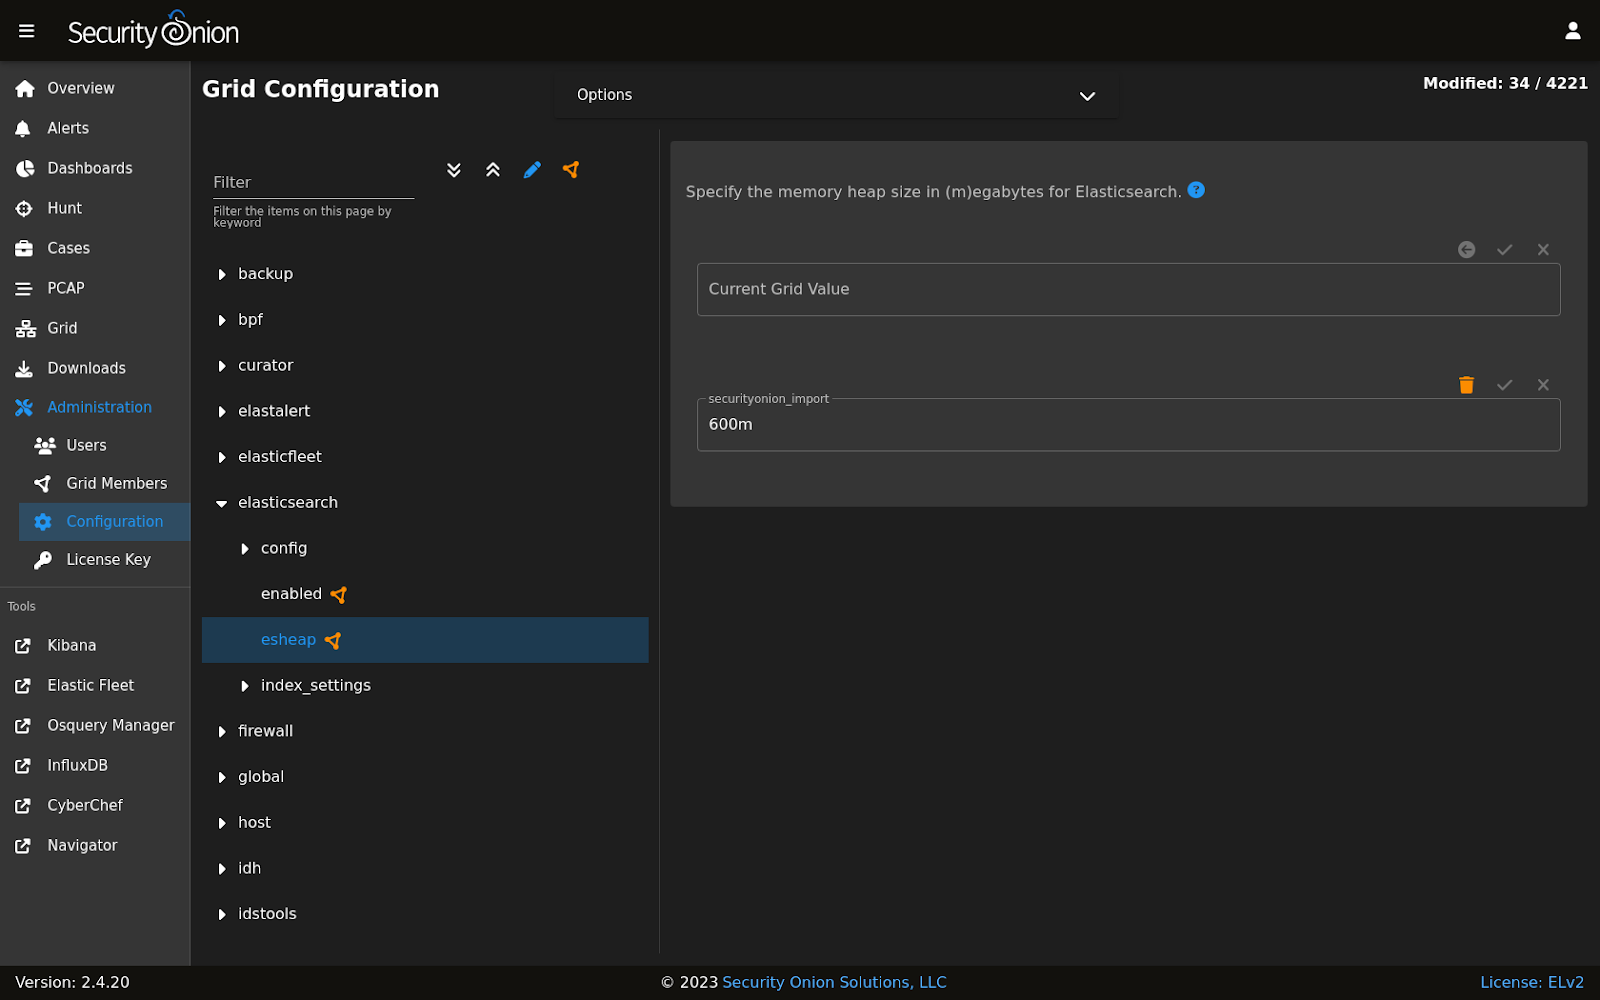Viewport: 1600px width, 1000px height.
Task: Cancel the securityonion_import edit with X
Action: [x=1543, y=385]
